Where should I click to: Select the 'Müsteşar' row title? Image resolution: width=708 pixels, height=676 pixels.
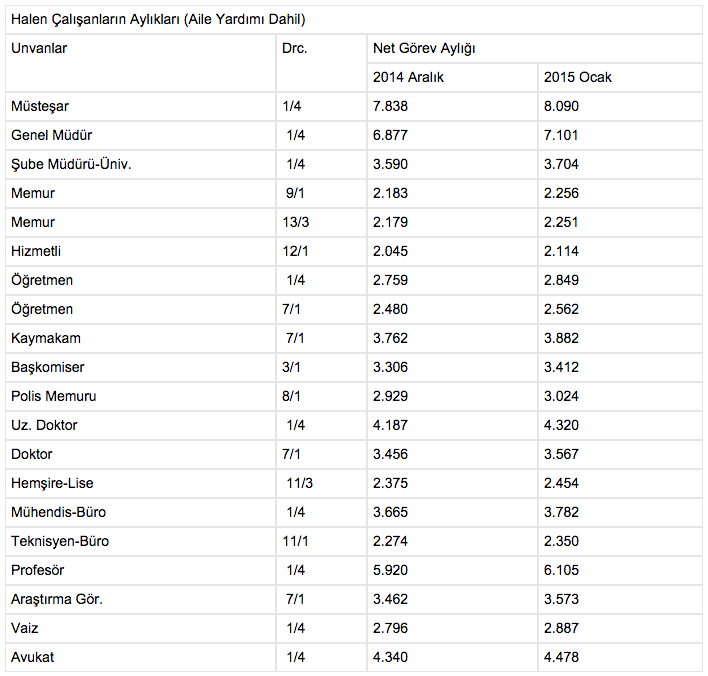point(40,106)
